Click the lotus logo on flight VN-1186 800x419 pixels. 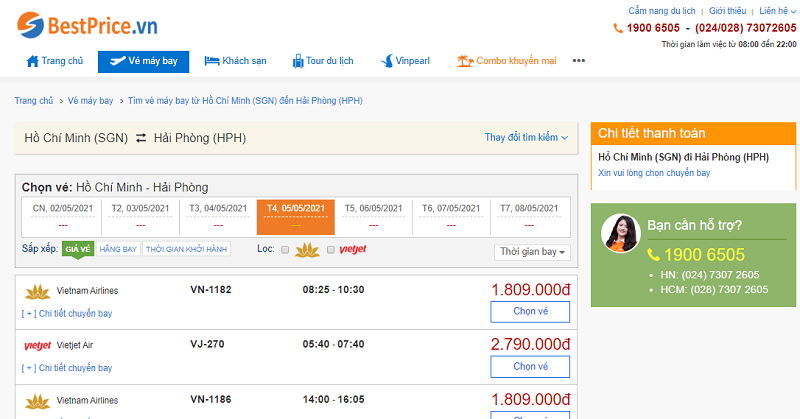pos(37,402)
